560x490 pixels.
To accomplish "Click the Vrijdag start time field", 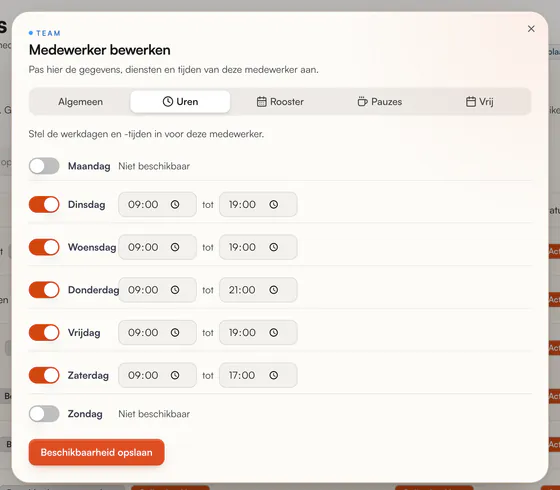I will coord(158,332).
